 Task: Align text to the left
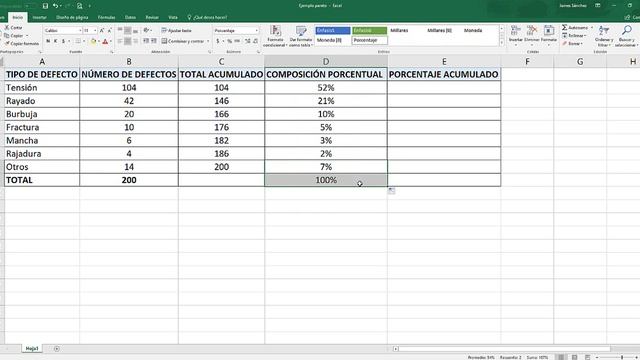pos(120,41)
